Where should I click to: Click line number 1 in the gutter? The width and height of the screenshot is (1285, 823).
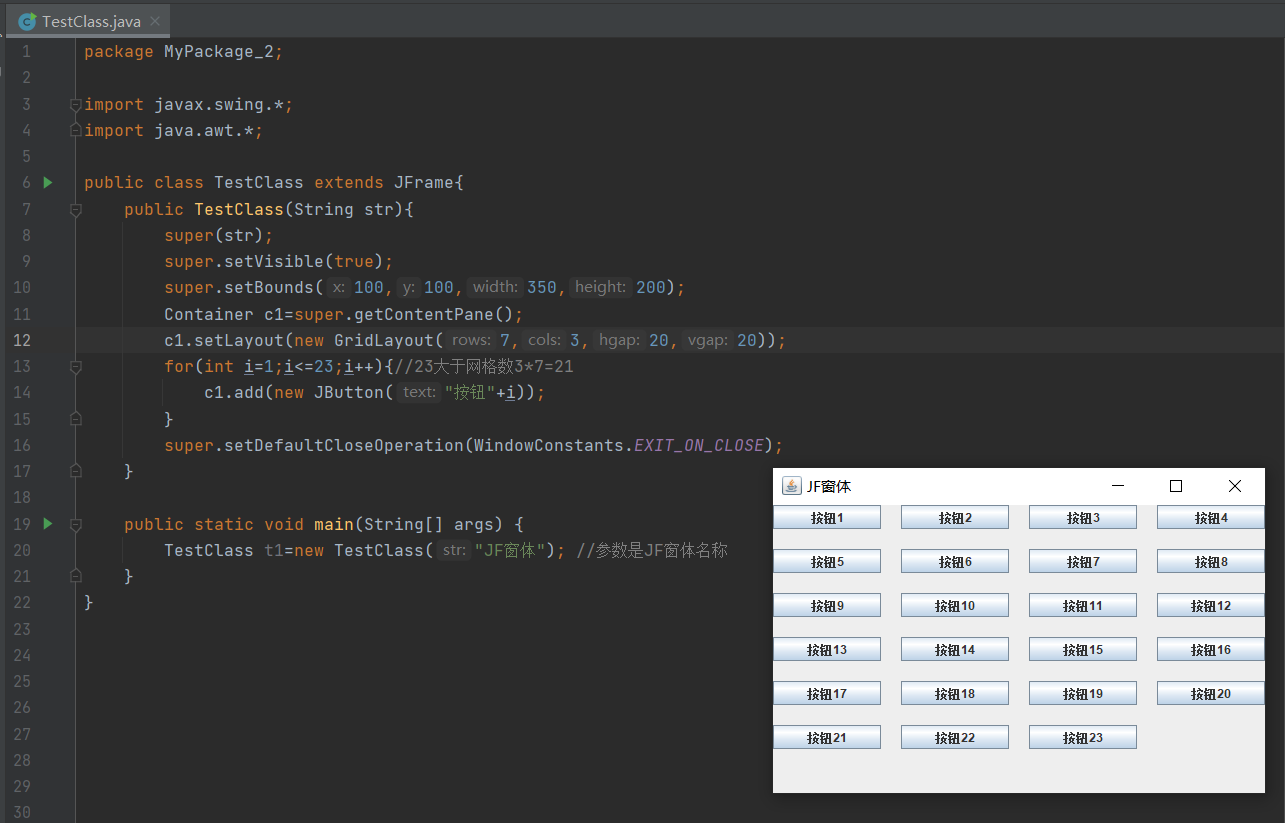pyautogui.click(x=26, y=51)
